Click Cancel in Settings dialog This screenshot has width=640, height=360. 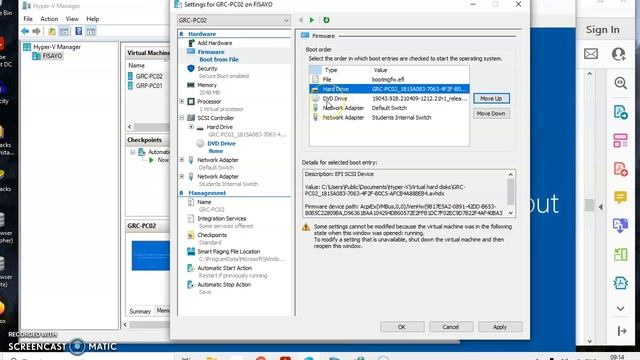(x=451, y=327)
